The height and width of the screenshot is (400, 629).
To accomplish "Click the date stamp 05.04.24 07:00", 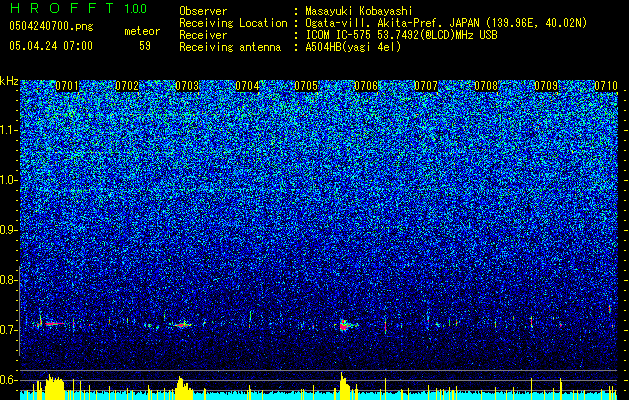I will (51, 46).
